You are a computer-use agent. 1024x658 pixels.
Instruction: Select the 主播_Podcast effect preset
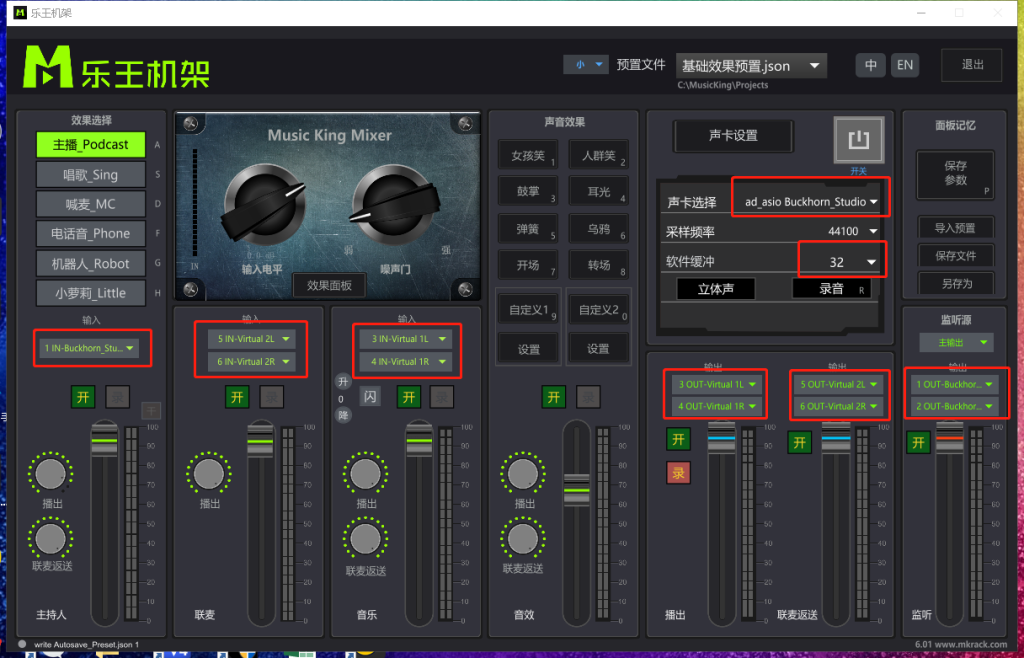tap(91, 145)
